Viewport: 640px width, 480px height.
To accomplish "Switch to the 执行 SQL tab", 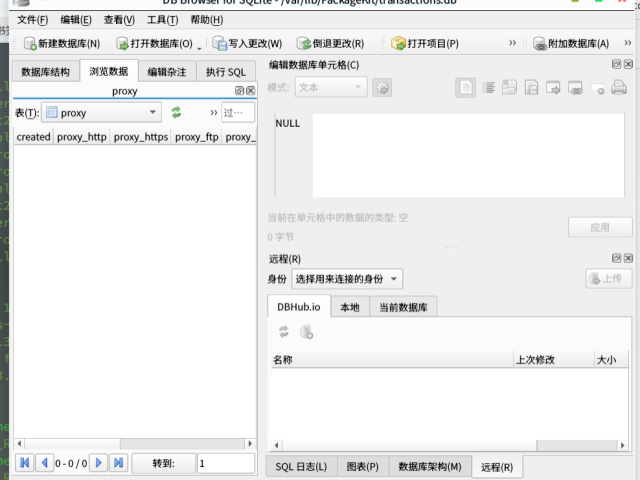I will [x=225, y=72].
